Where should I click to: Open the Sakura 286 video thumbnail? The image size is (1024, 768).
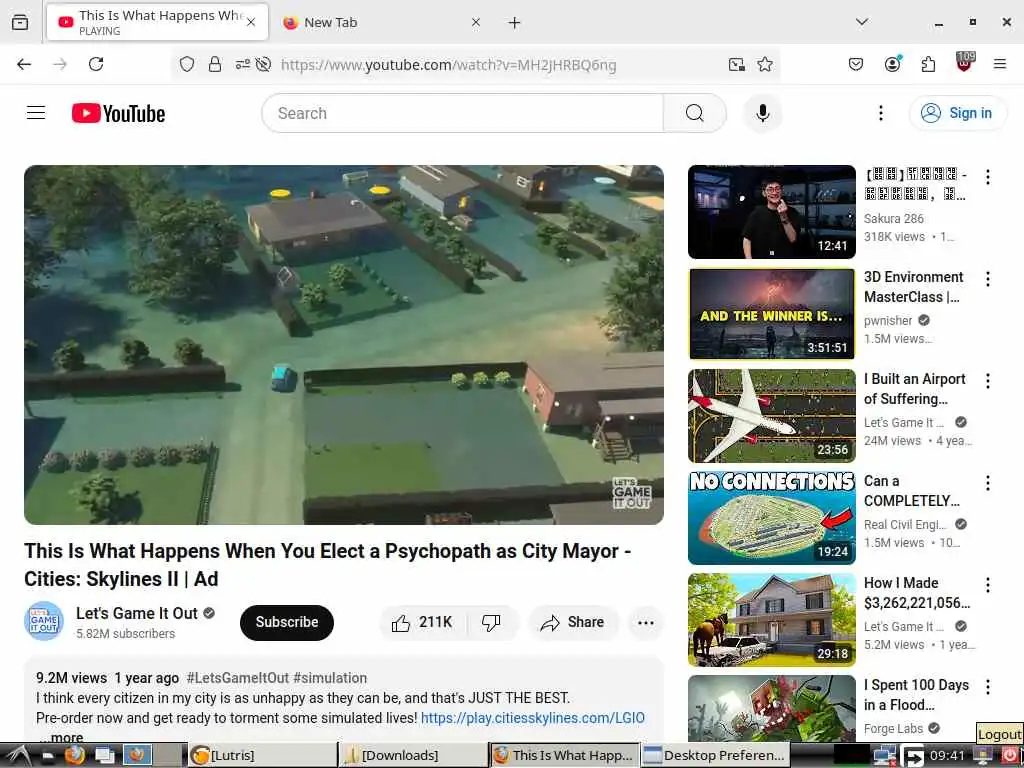coord(771,212)
